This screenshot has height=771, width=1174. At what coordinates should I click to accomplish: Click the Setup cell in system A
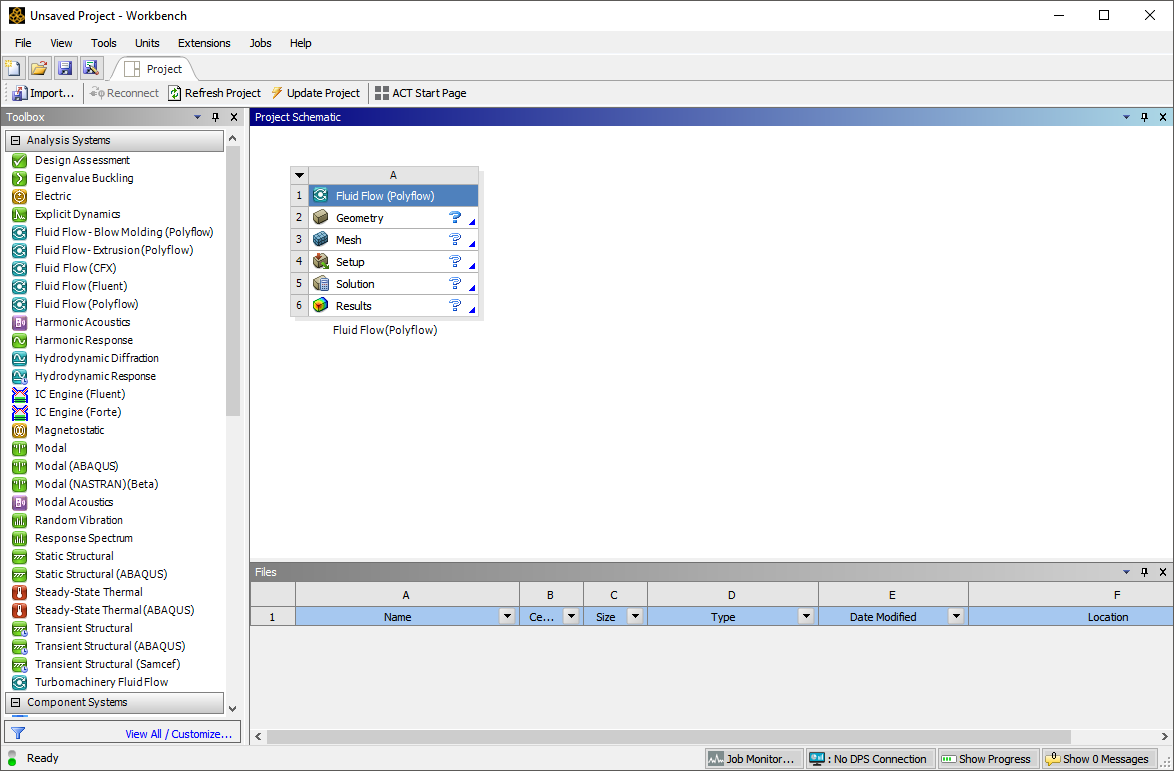click(x=393, y=262)
